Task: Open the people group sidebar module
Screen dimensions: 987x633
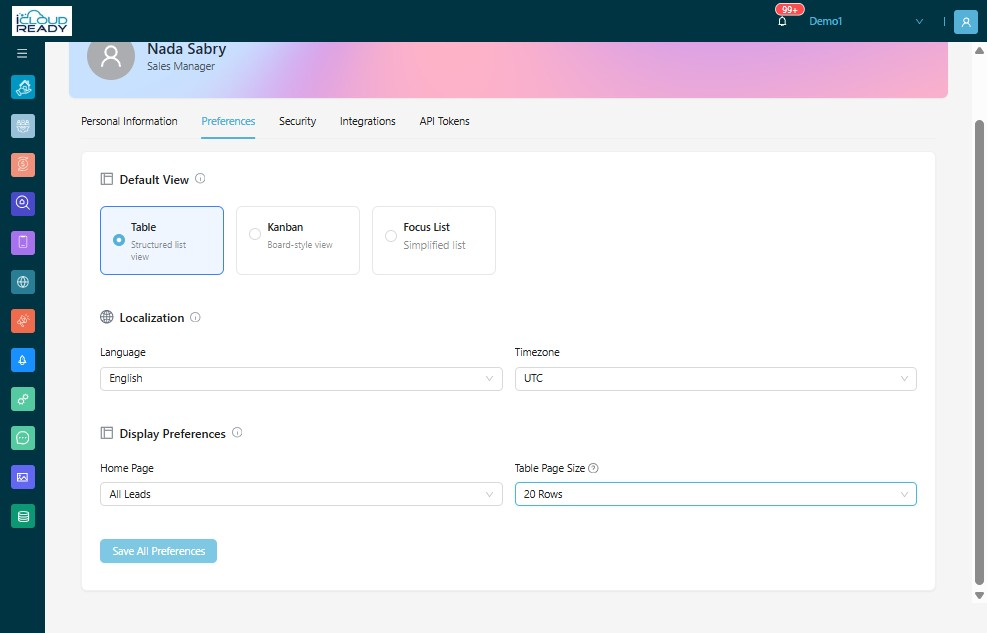Action: (23, 126)
